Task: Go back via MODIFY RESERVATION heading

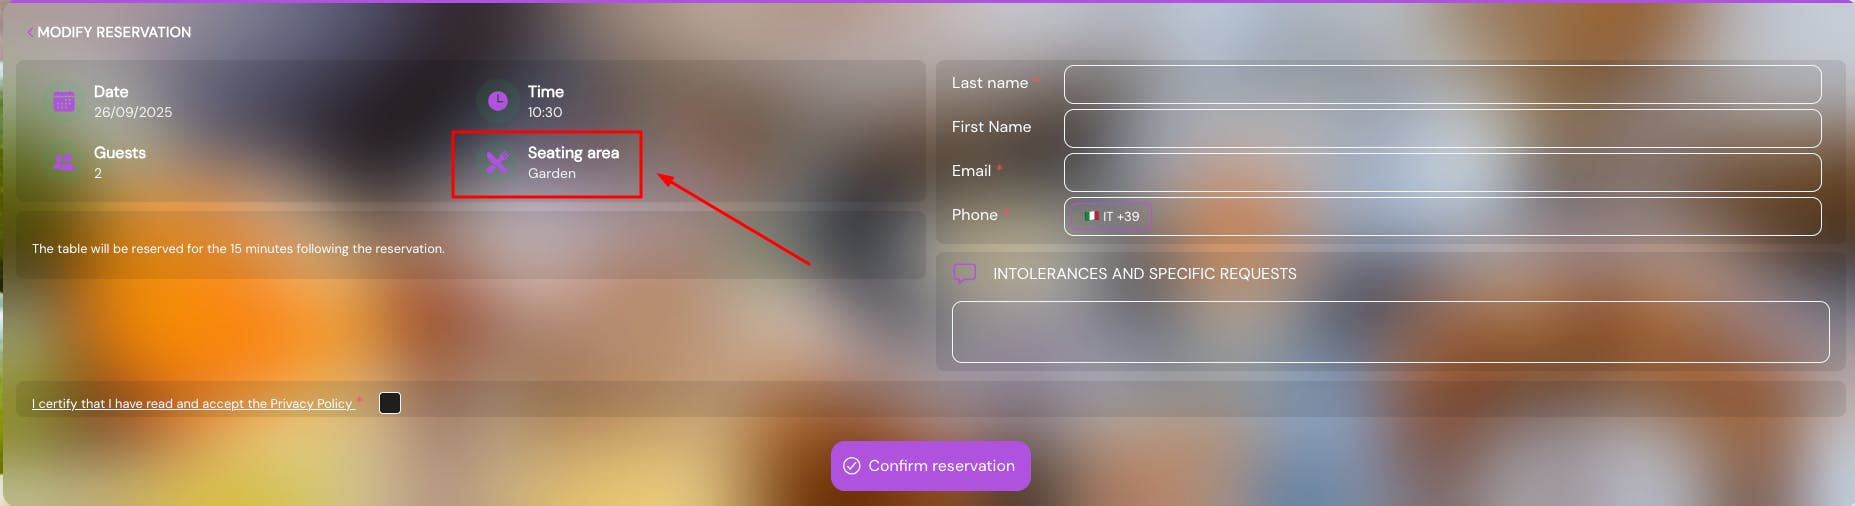Action: pyautogui.click(x=114, y=32)
